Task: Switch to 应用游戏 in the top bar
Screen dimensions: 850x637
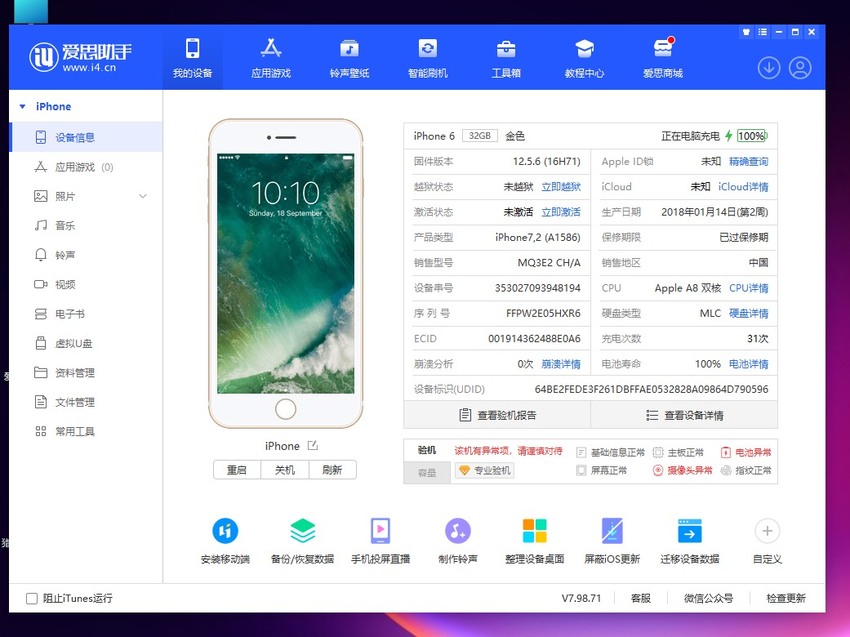Action: coord(271,58)
